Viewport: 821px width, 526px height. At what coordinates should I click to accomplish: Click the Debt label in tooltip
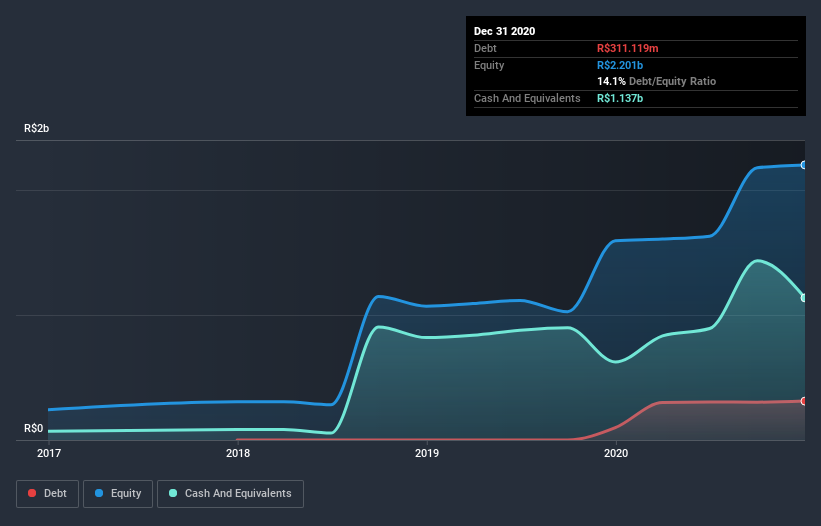click(x=485, y=48)
